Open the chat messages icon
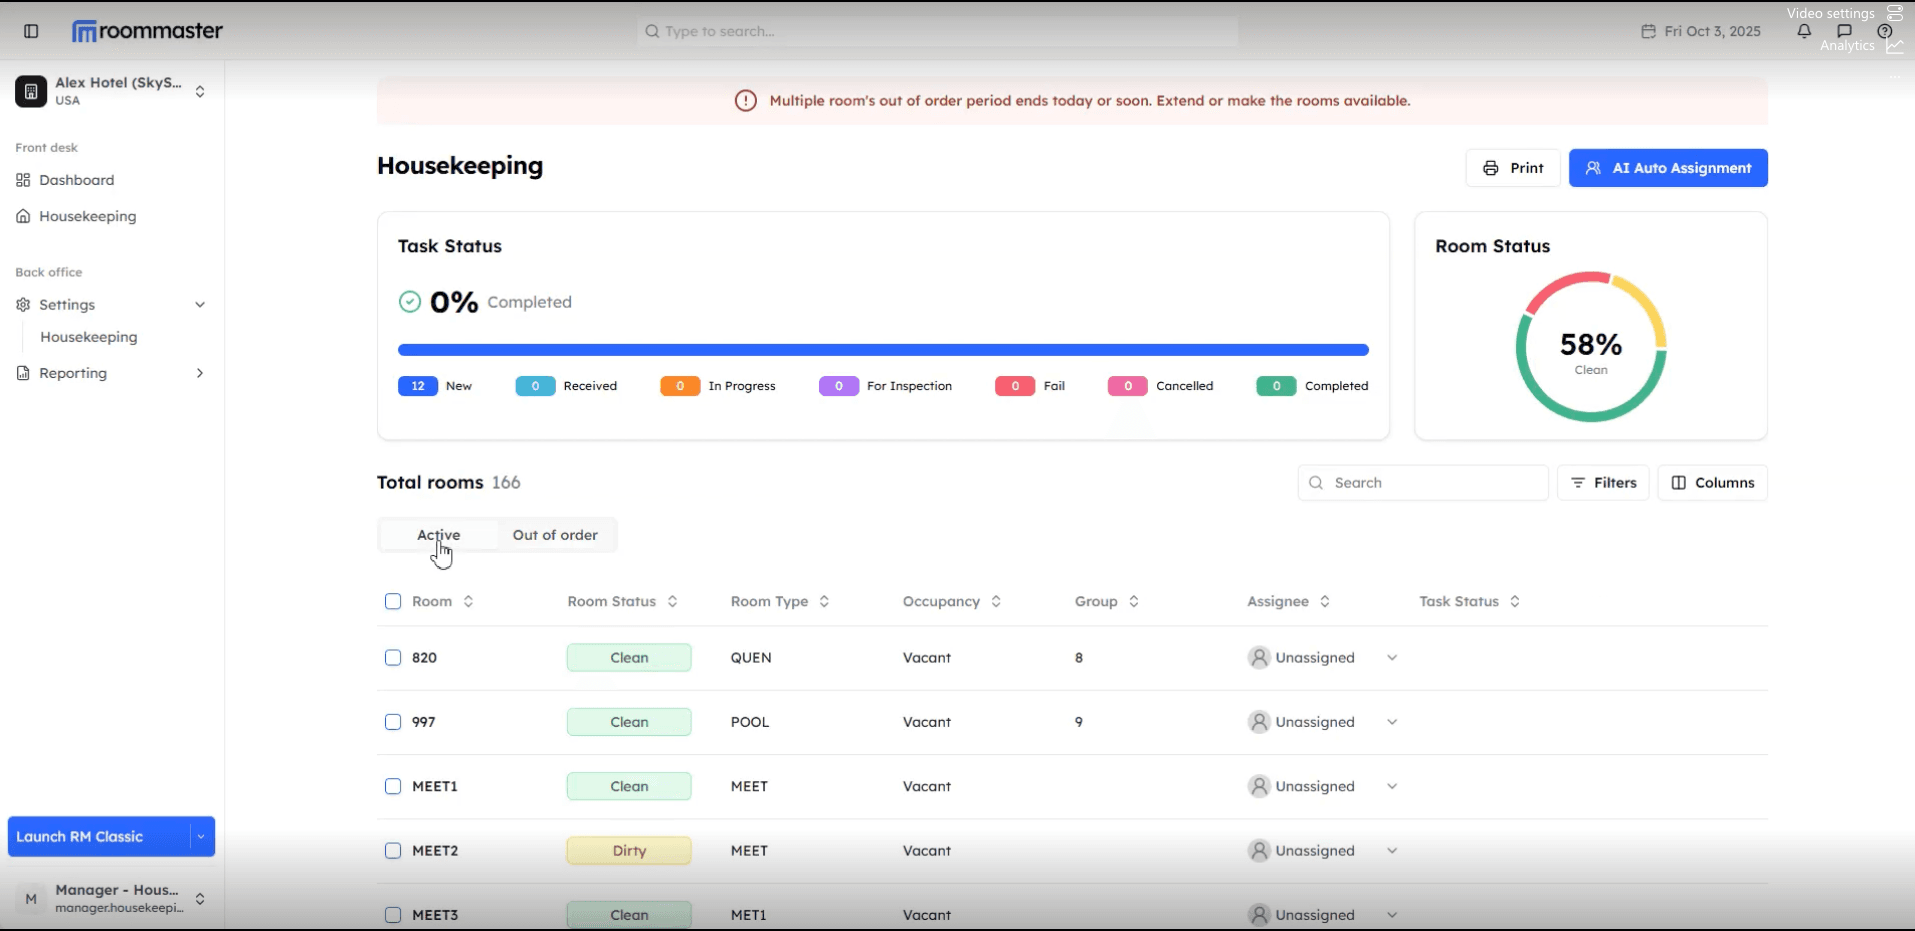The height and width of the screenshot is (931, 1915). pos(1844,31)
